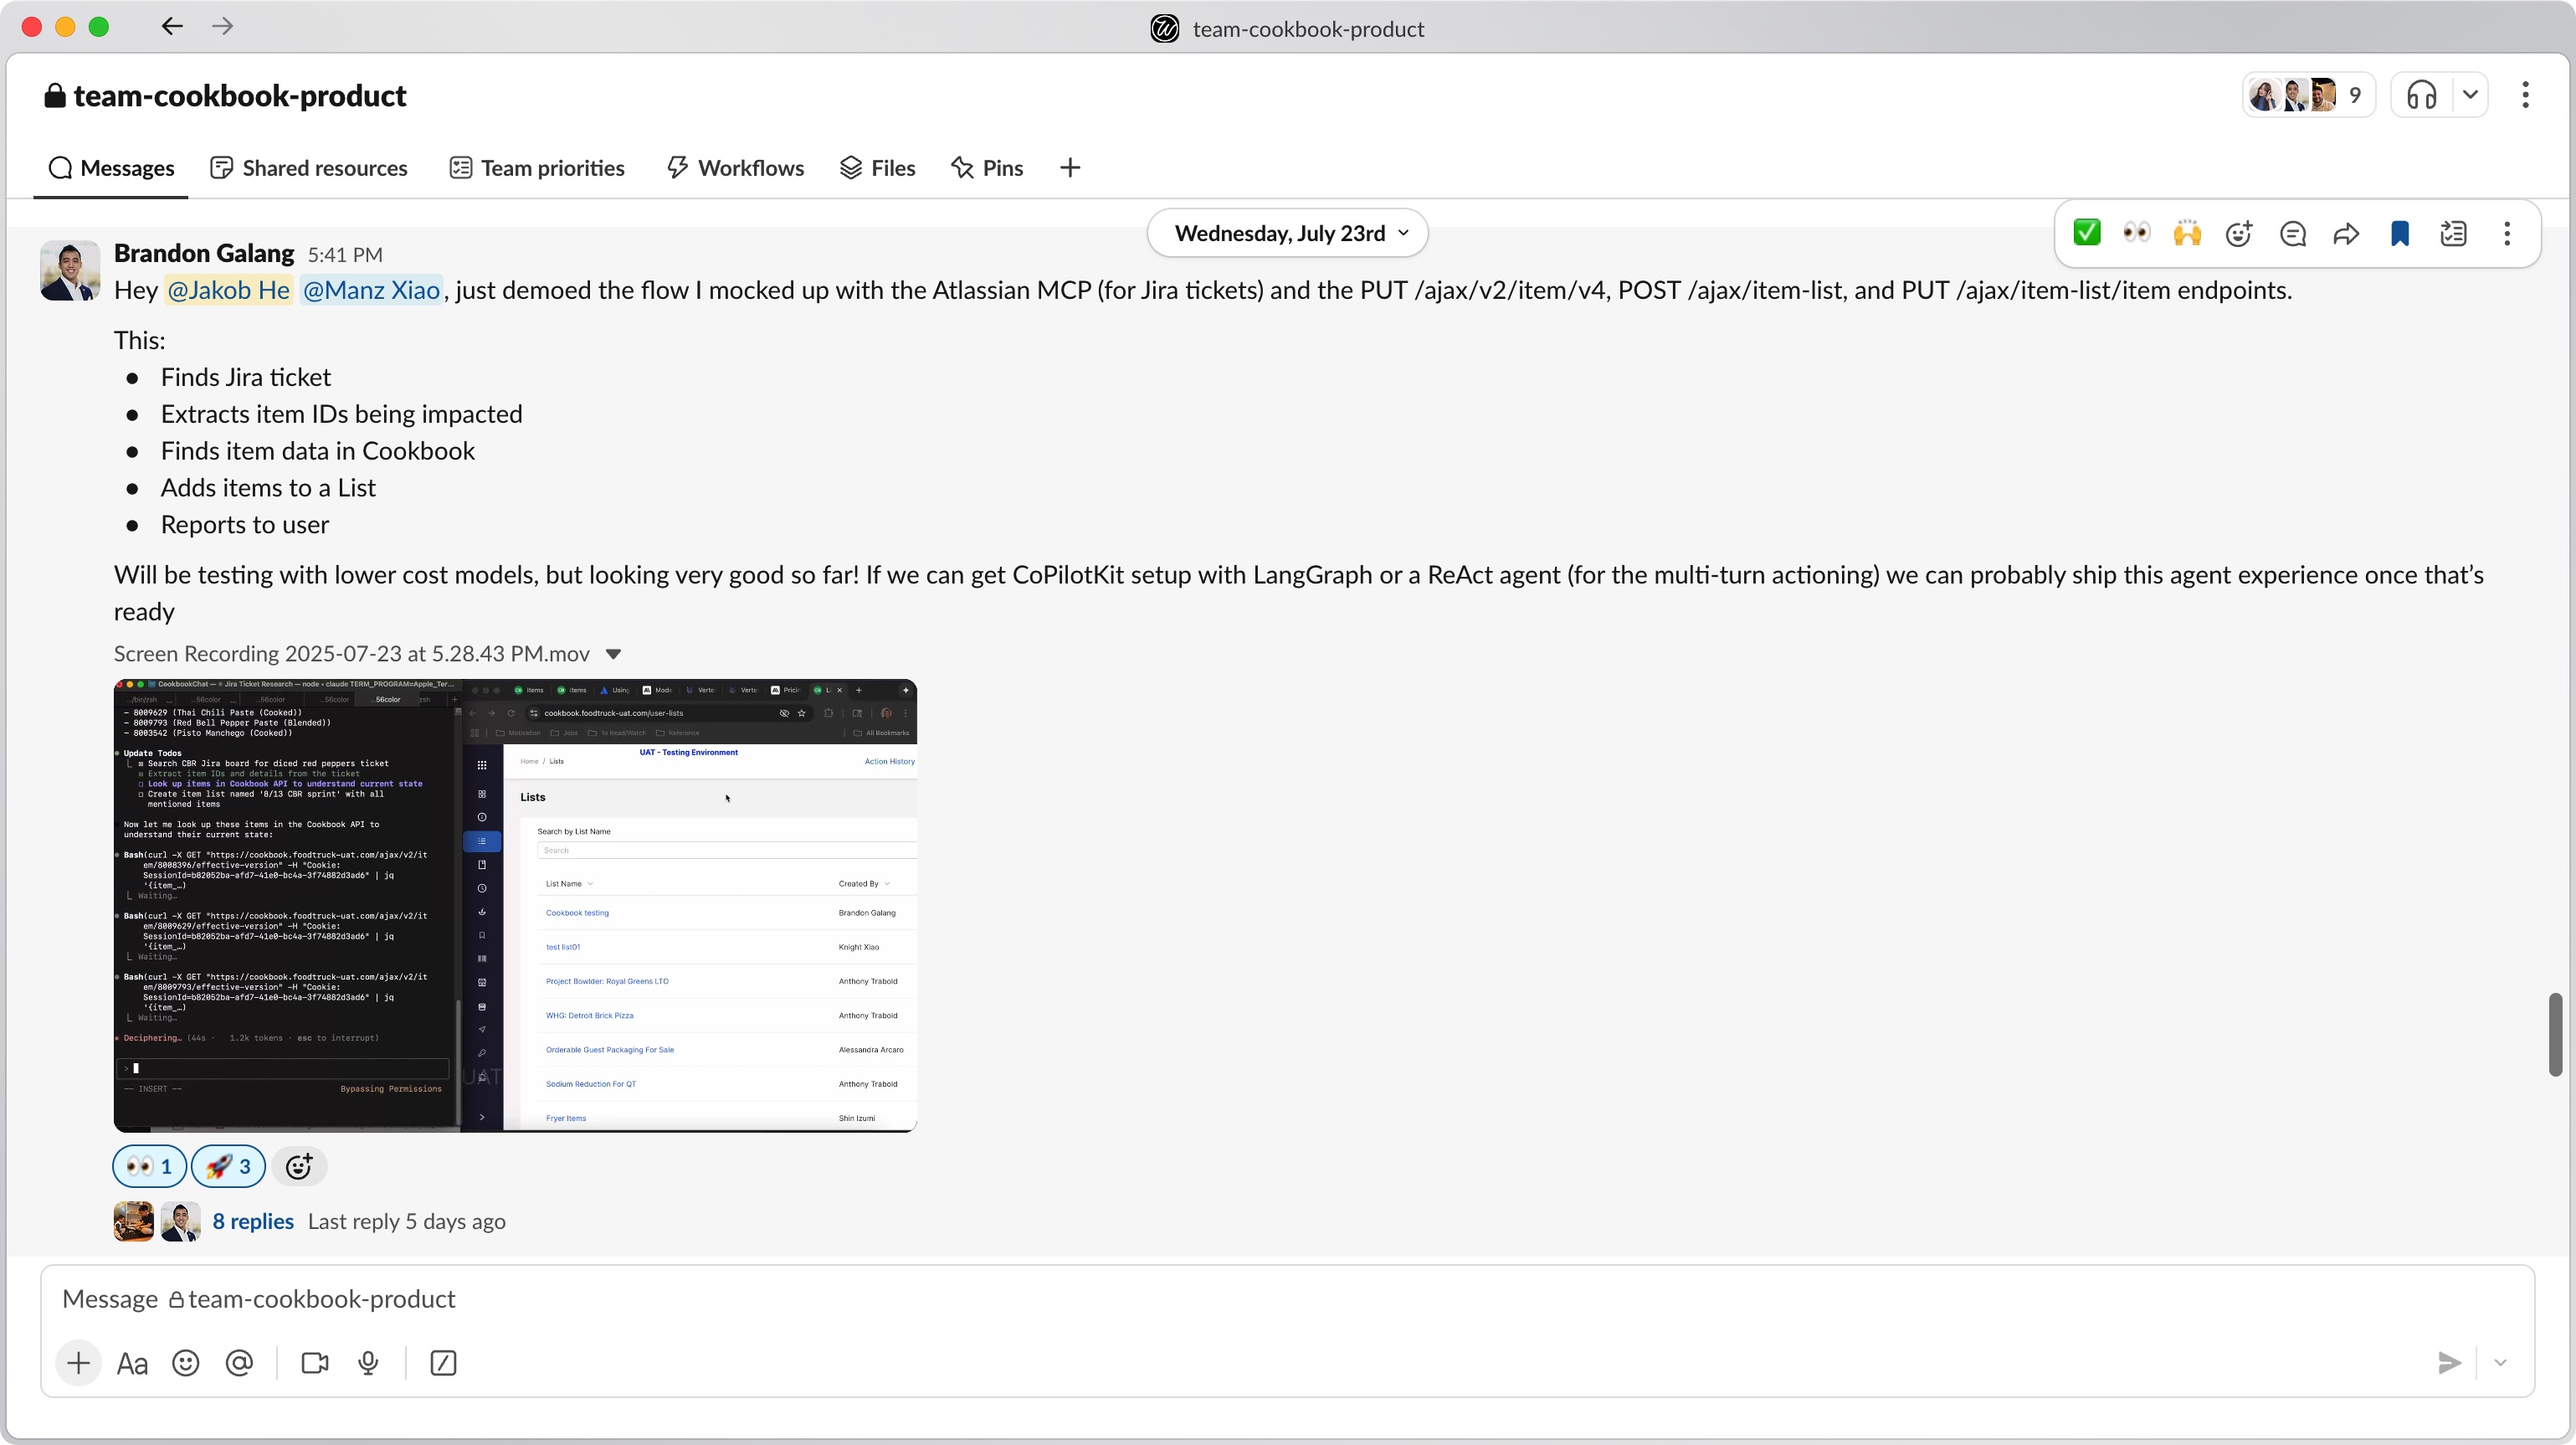Toggle the eyes reaction with count 1

pyautogui.click(x=150, y=1166)
